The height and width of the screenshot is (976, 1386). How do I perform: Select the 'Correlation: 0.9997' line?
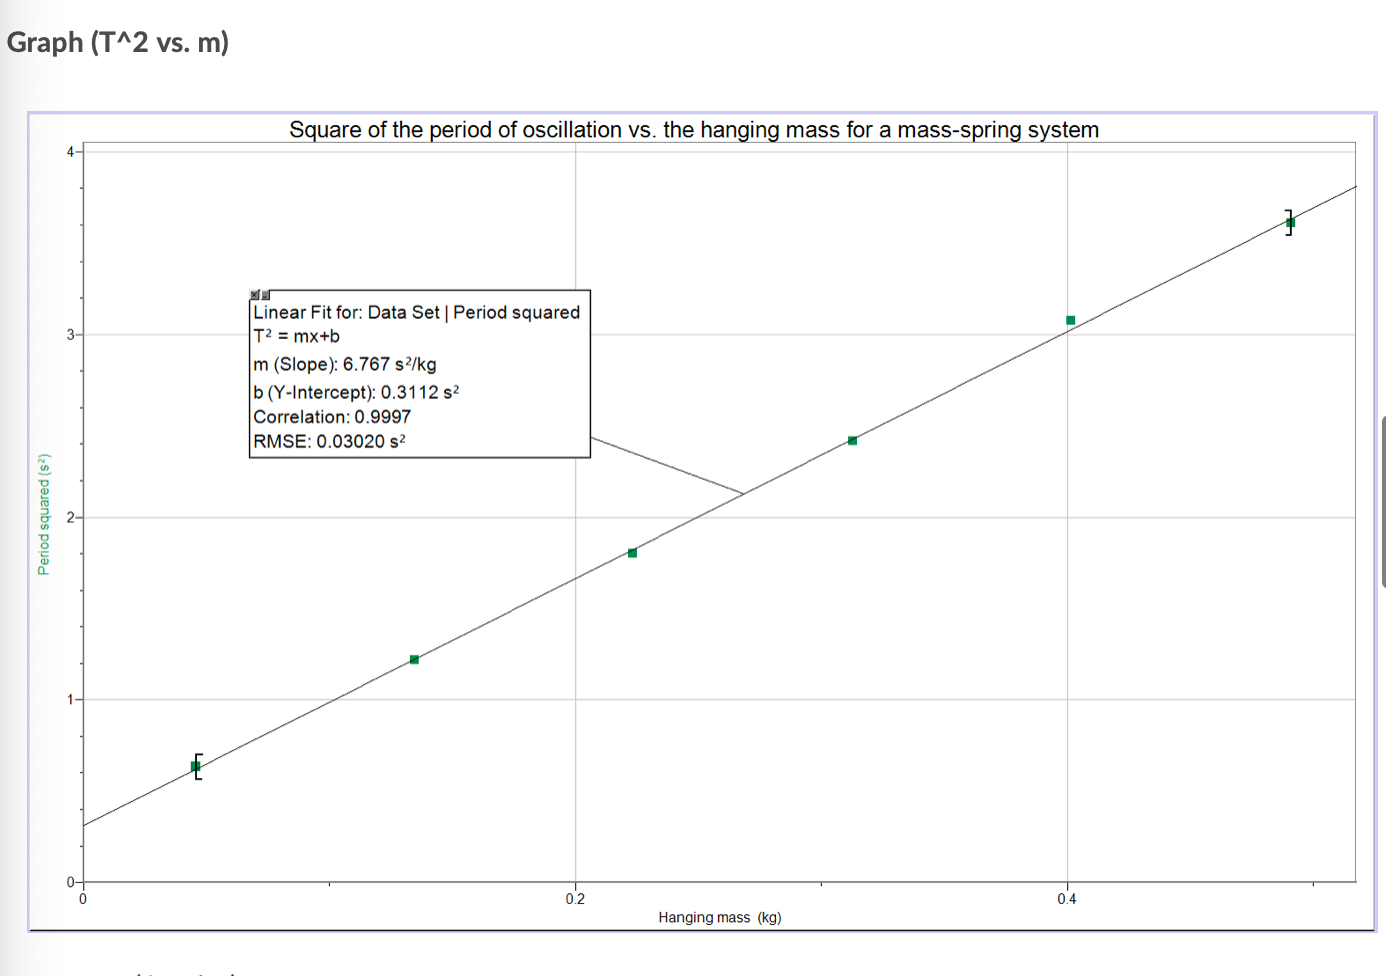[332, 417]
